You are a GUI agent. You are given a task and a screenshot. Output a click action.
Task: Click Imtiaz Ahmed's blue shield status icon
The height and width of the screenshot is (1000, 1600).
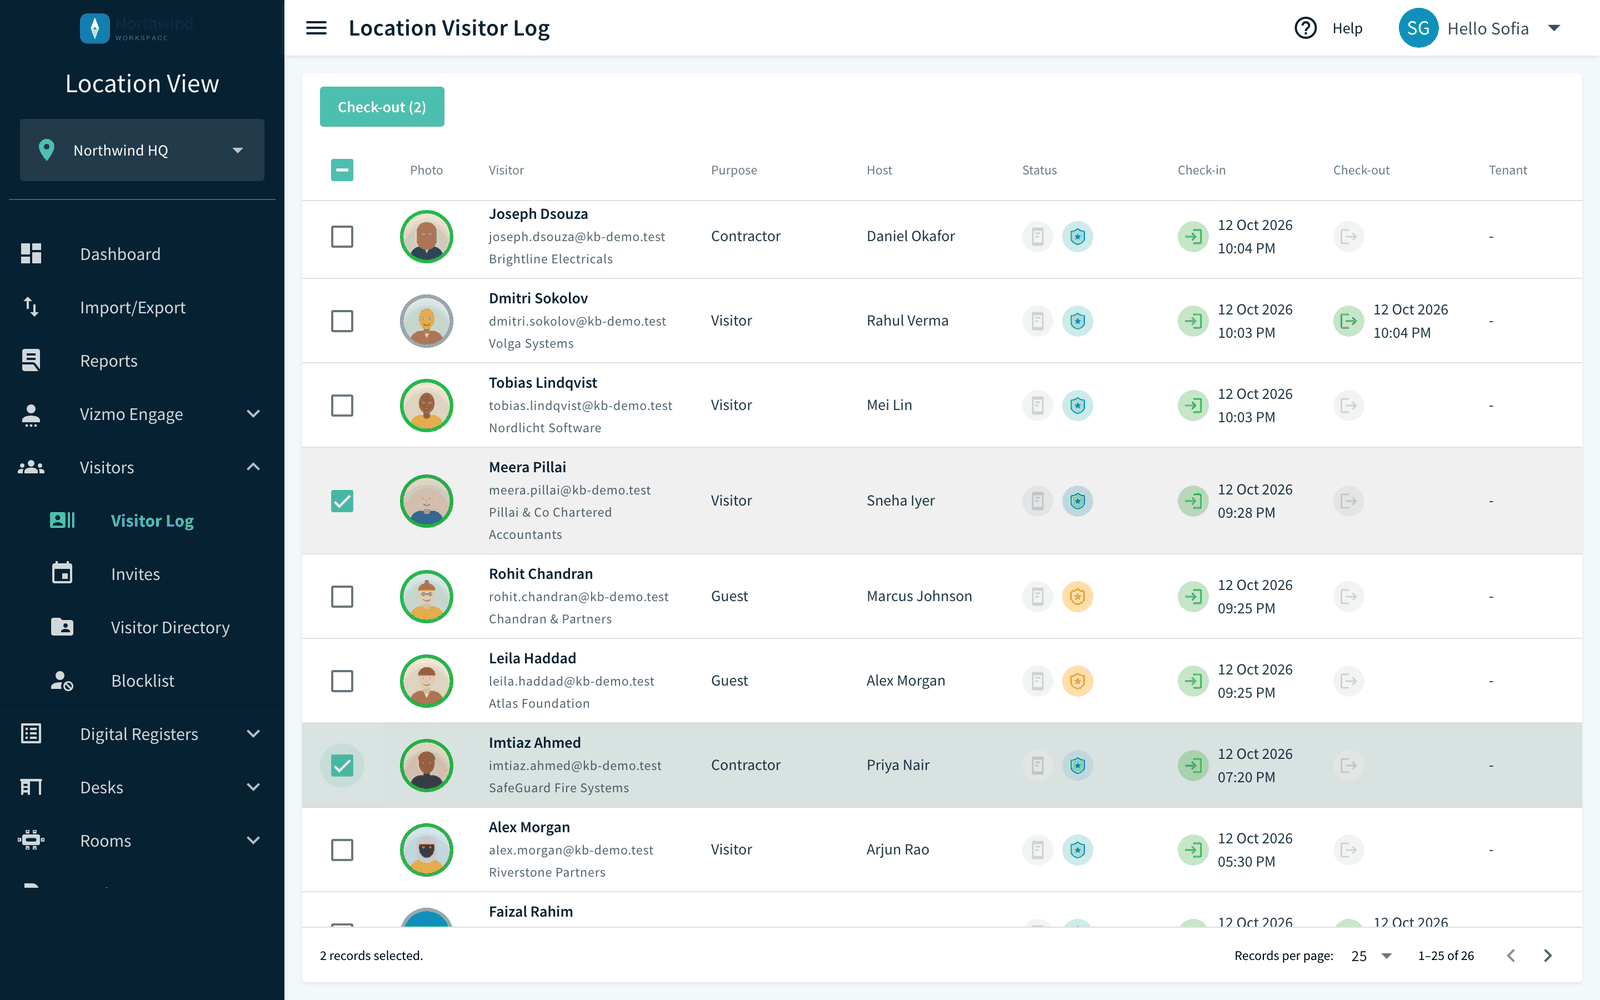click(1077, 765)
